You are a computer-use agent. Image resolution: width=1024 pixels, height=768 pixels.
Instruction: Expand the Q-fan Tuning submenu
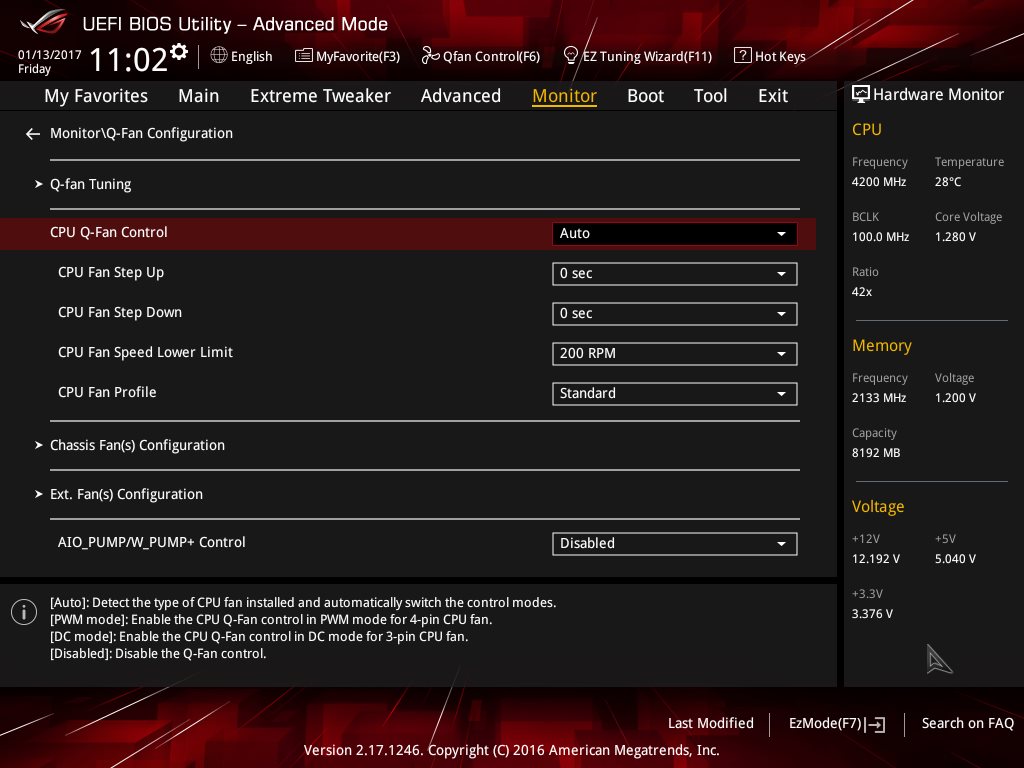coord(91,185)
